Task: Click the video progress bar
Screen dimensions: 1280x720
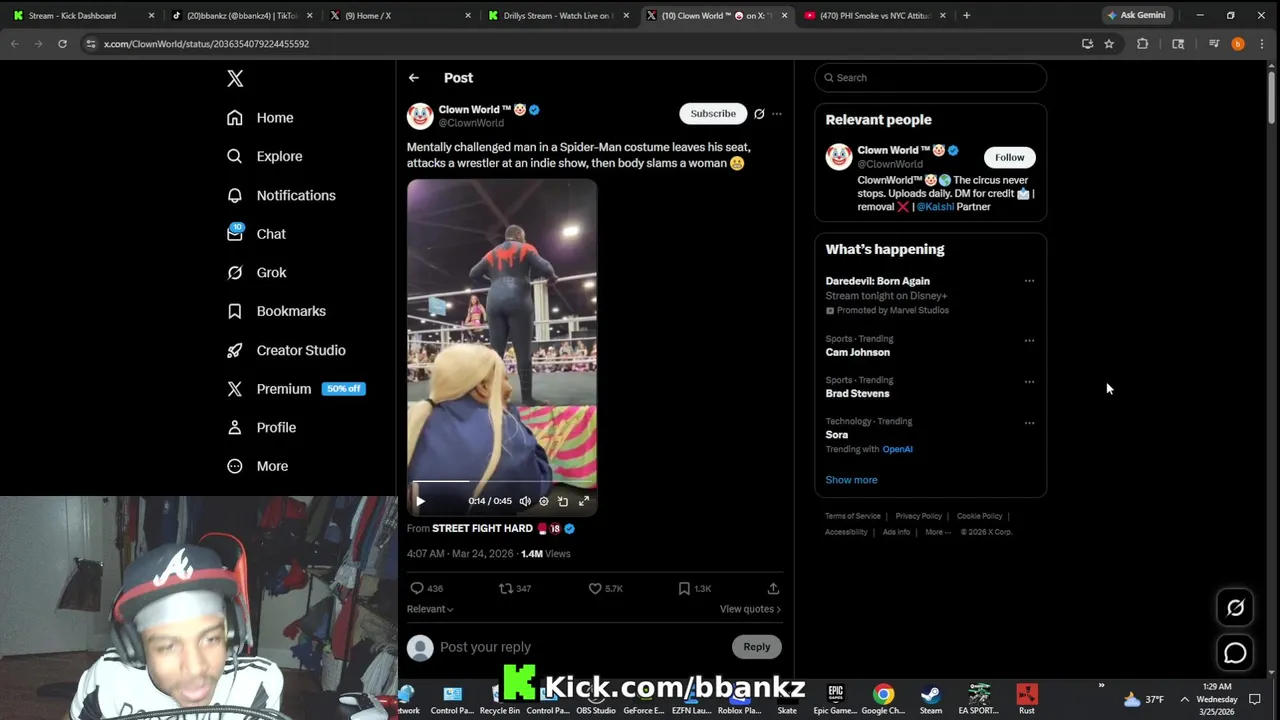Action: (x=502, y=481)
